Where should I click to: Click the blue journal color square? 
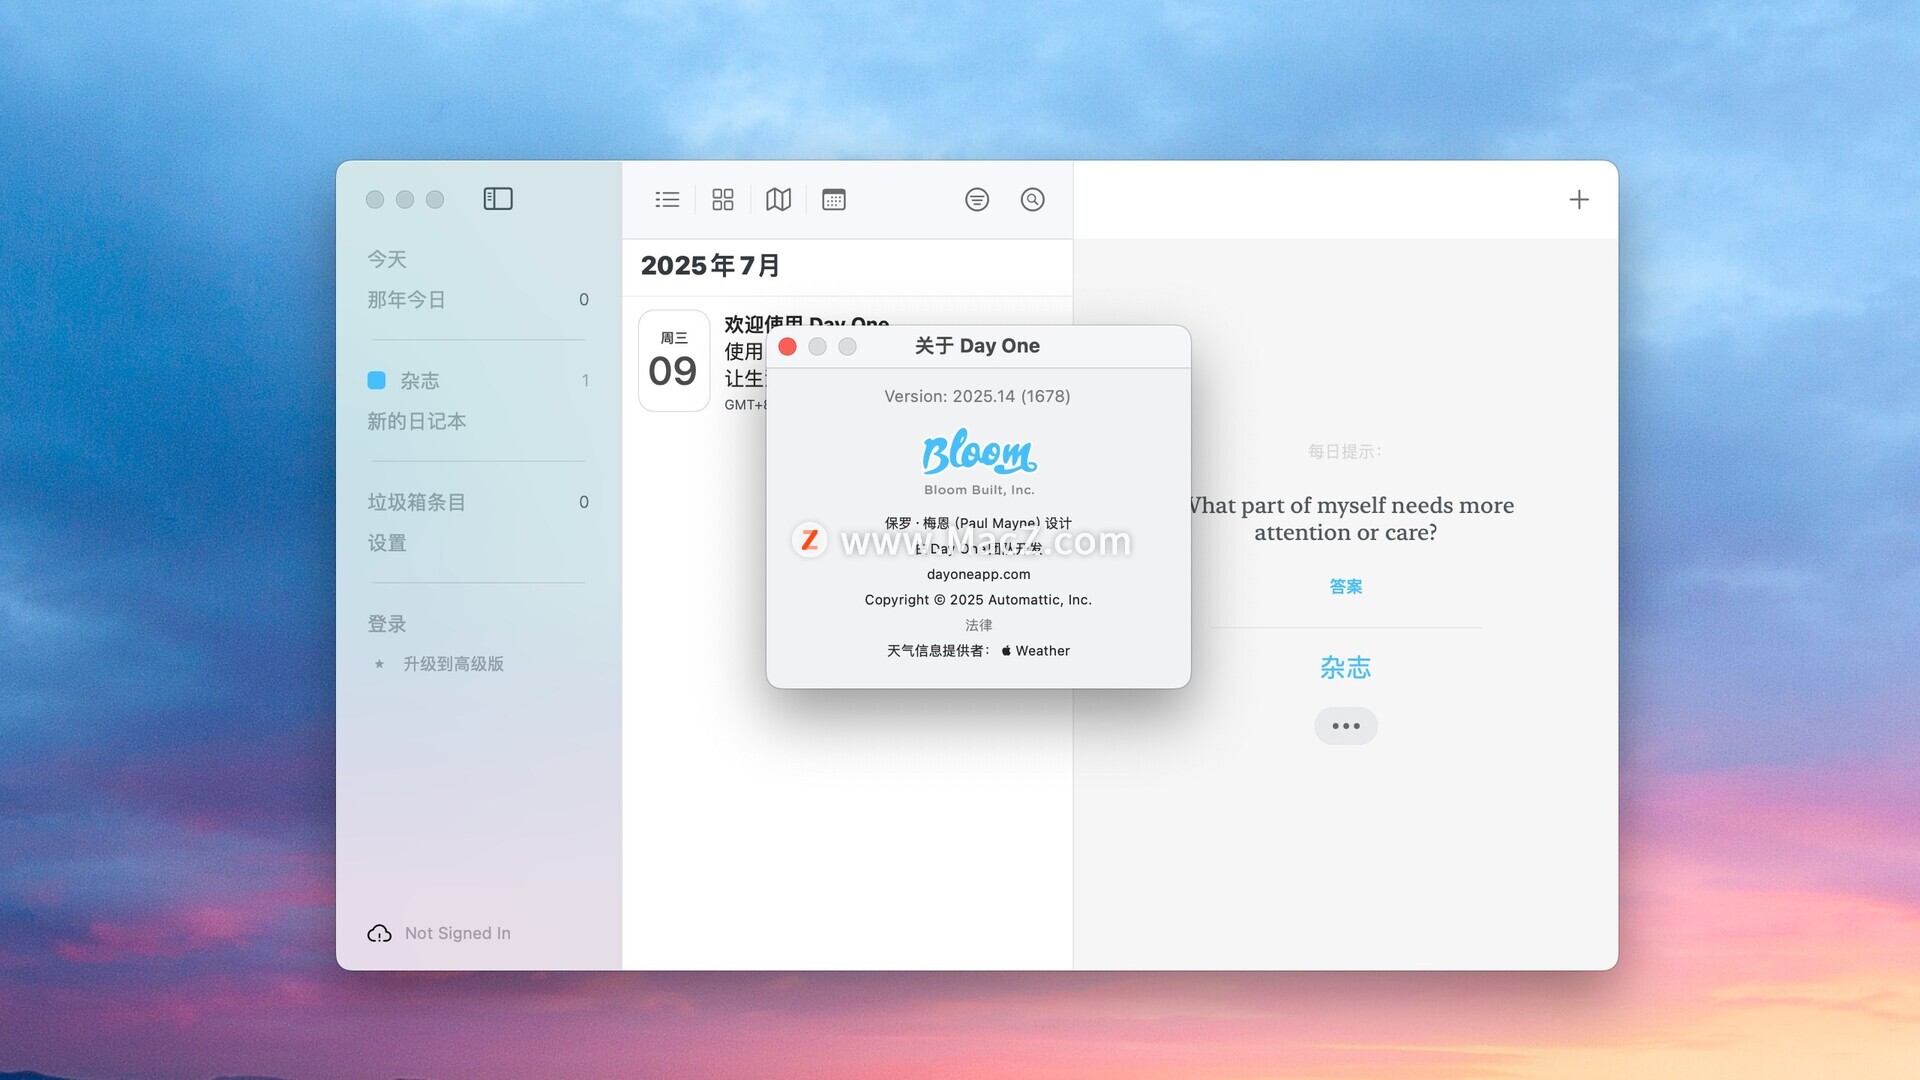click(377, 380)
